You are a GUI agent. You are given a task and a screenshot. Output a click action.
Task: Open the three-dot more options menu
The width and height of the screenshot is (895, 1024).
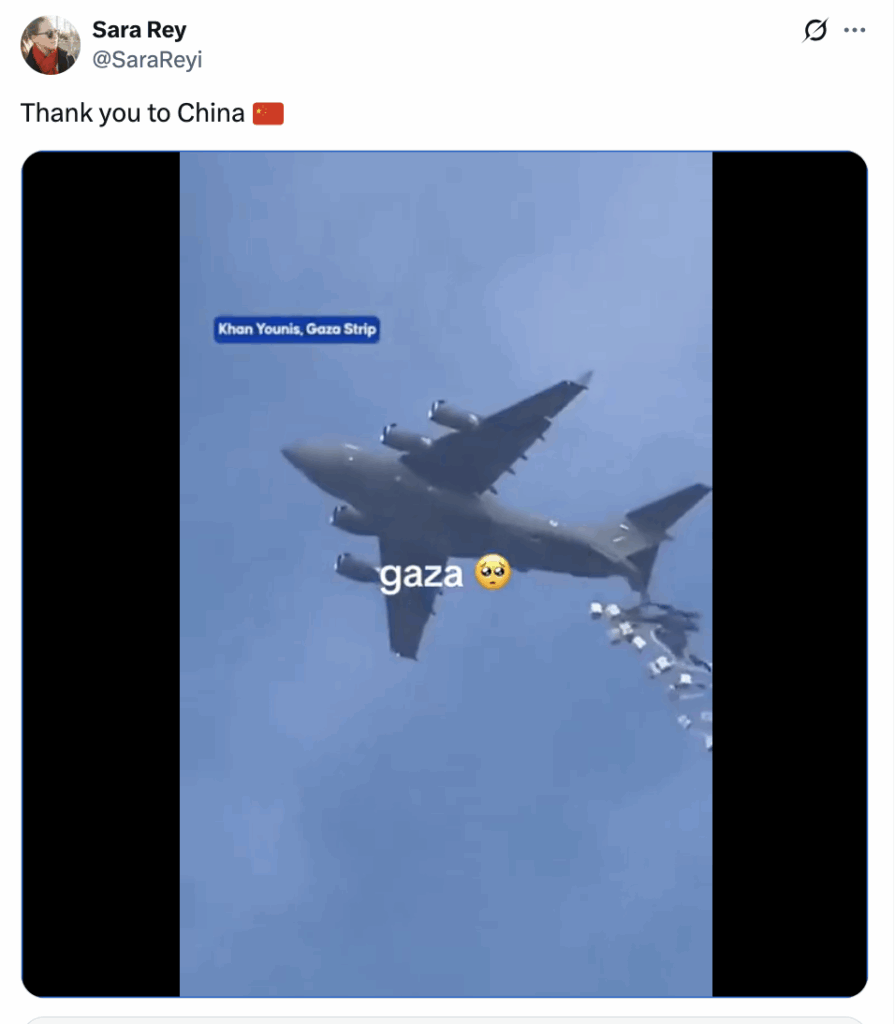click(x=854, y=30)
